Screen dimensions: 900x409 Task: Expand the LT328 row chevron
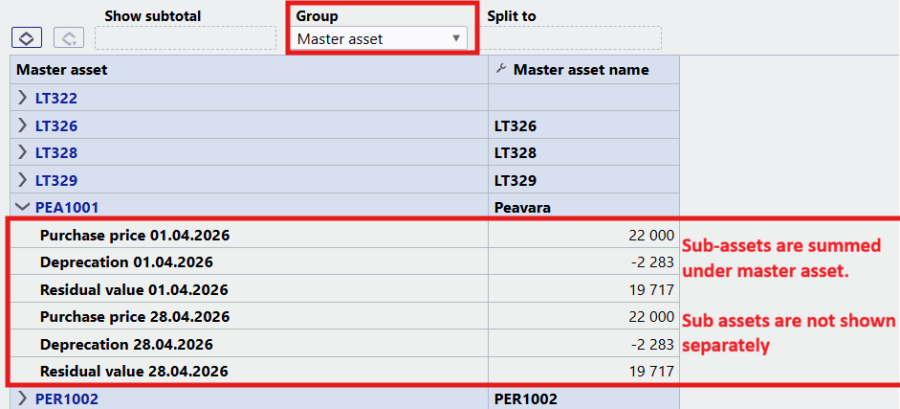(22, 153)
